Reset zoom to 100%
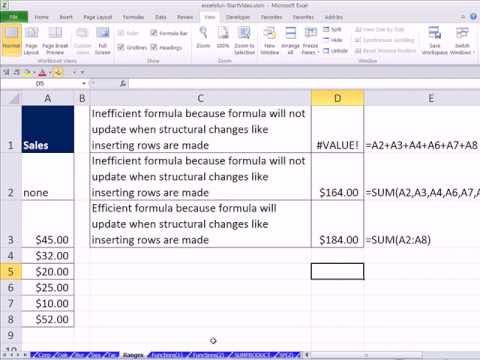480x360 pixels. coord(223,37)
